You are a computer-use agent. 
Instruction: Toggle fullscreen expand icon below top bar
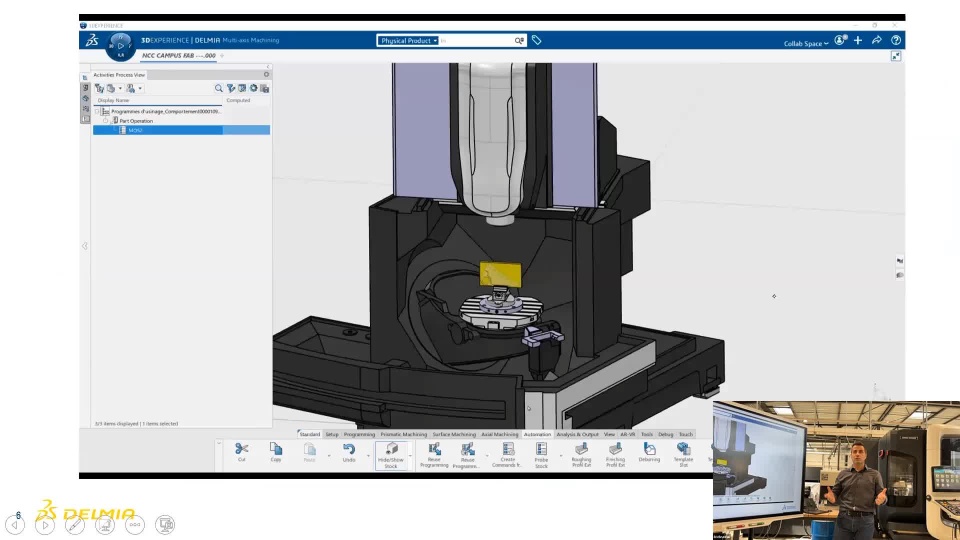896,56
